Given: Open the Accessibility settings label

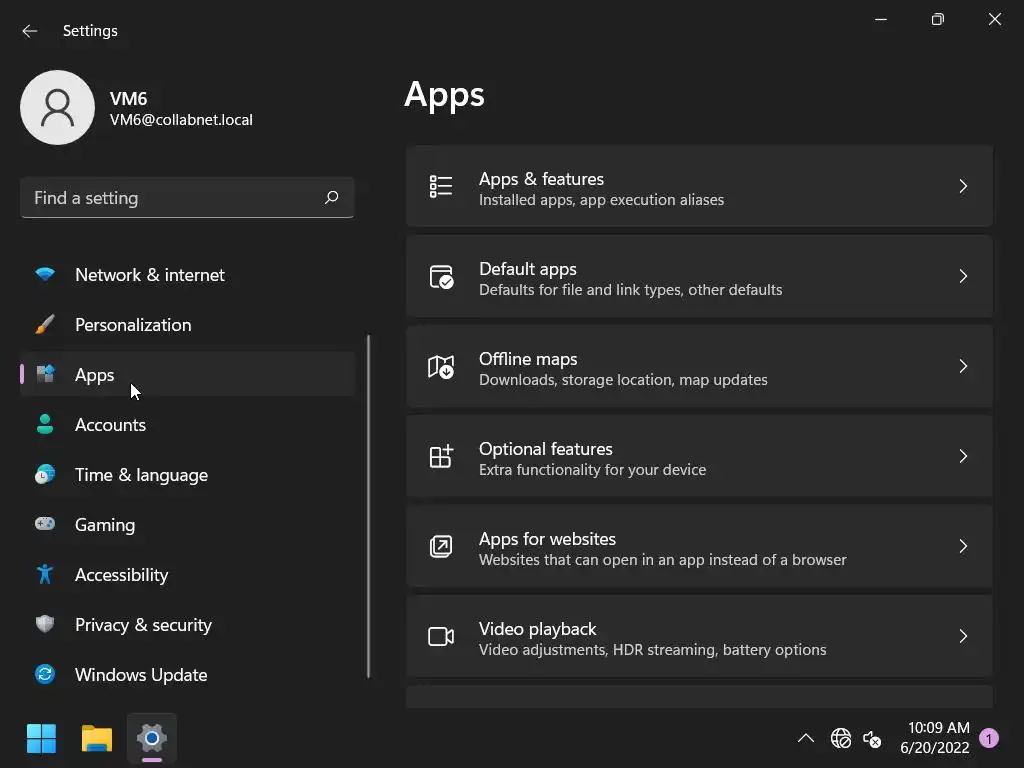Looking at the screenshot, I should point(121,575).
